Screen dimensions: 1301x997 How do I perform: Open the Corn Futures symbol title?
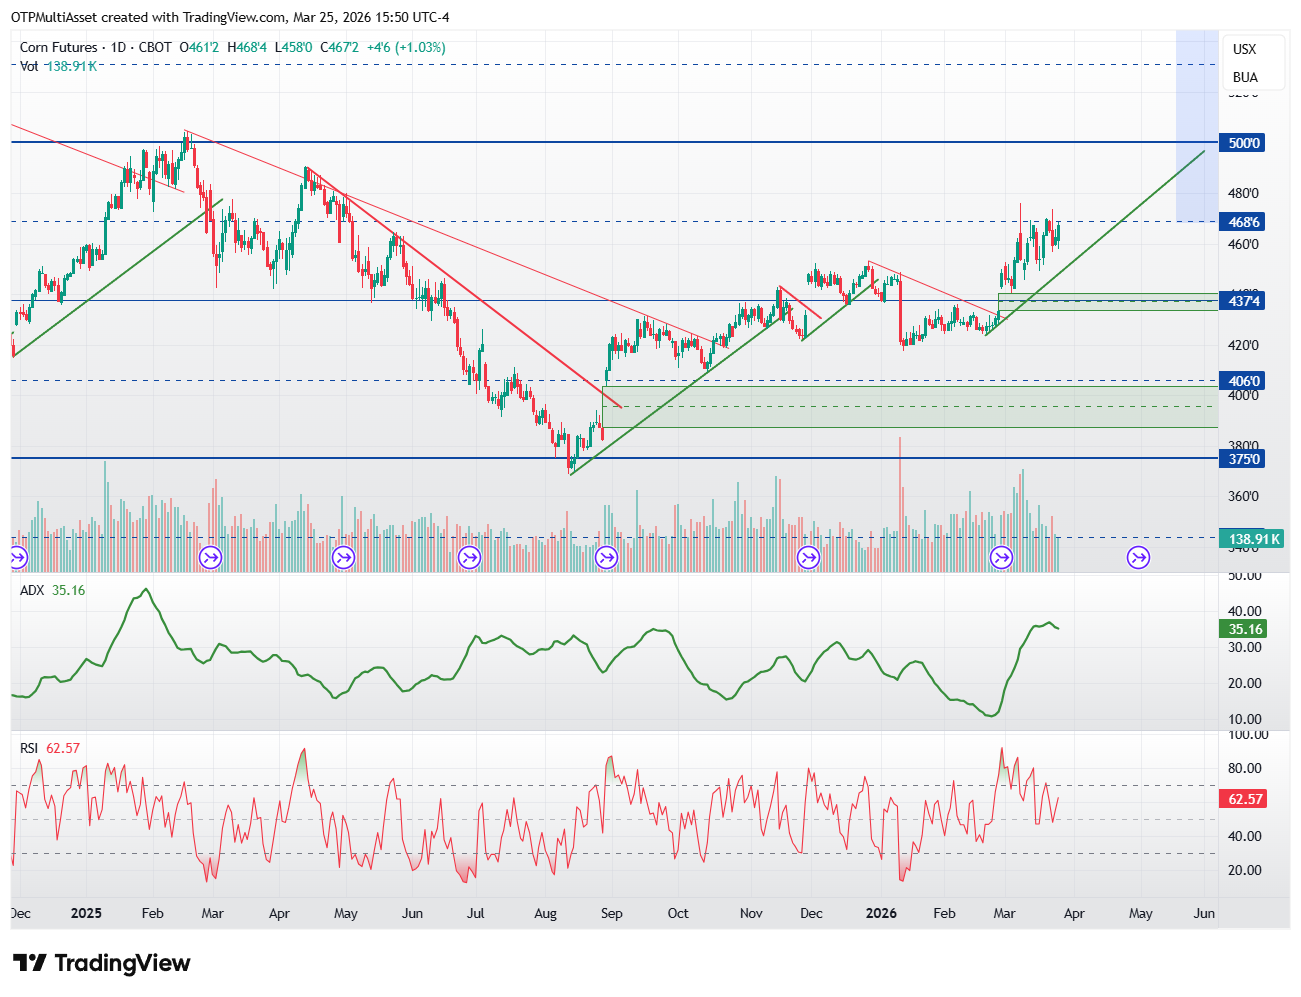coord(59,47)
